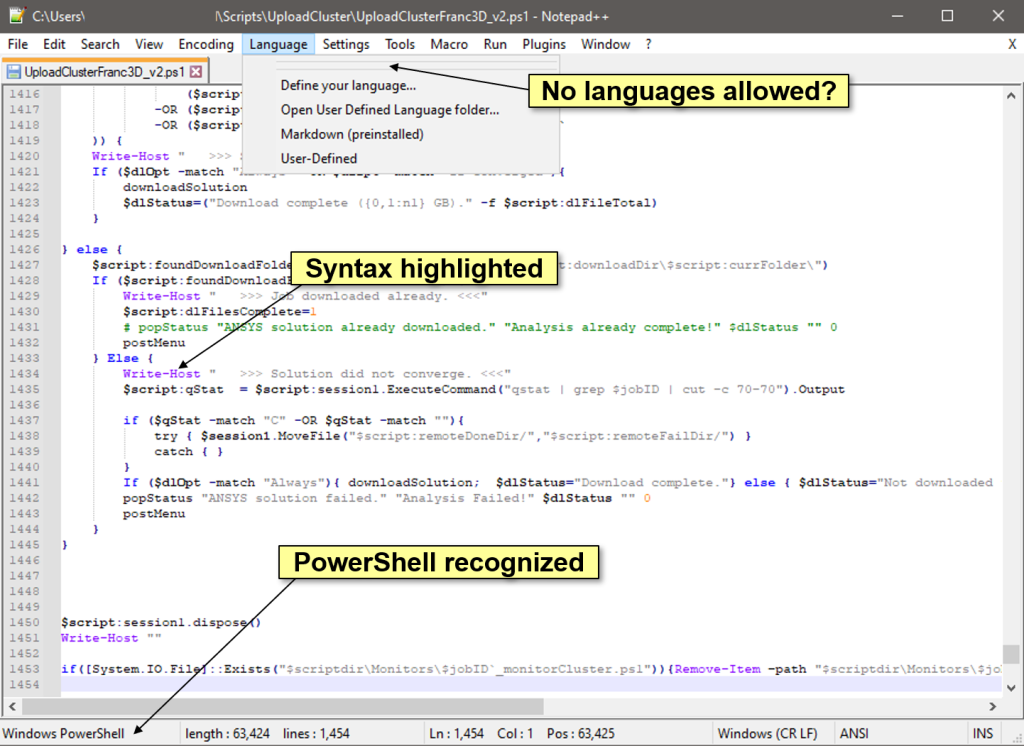Open the File menu
Image resolution: width=1024 pixels, height=746 pixels.
18,44
